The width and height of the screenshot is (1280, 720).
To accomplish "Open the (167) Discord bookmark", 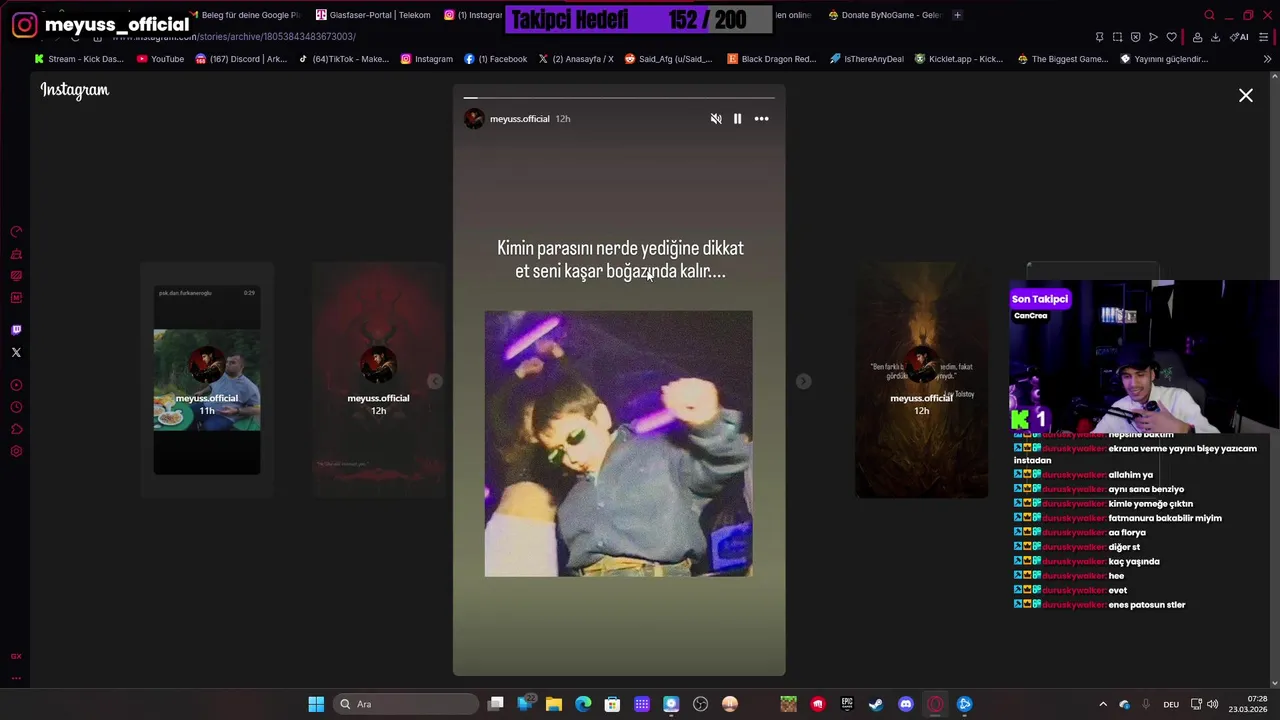I will (x=241, y=59).
